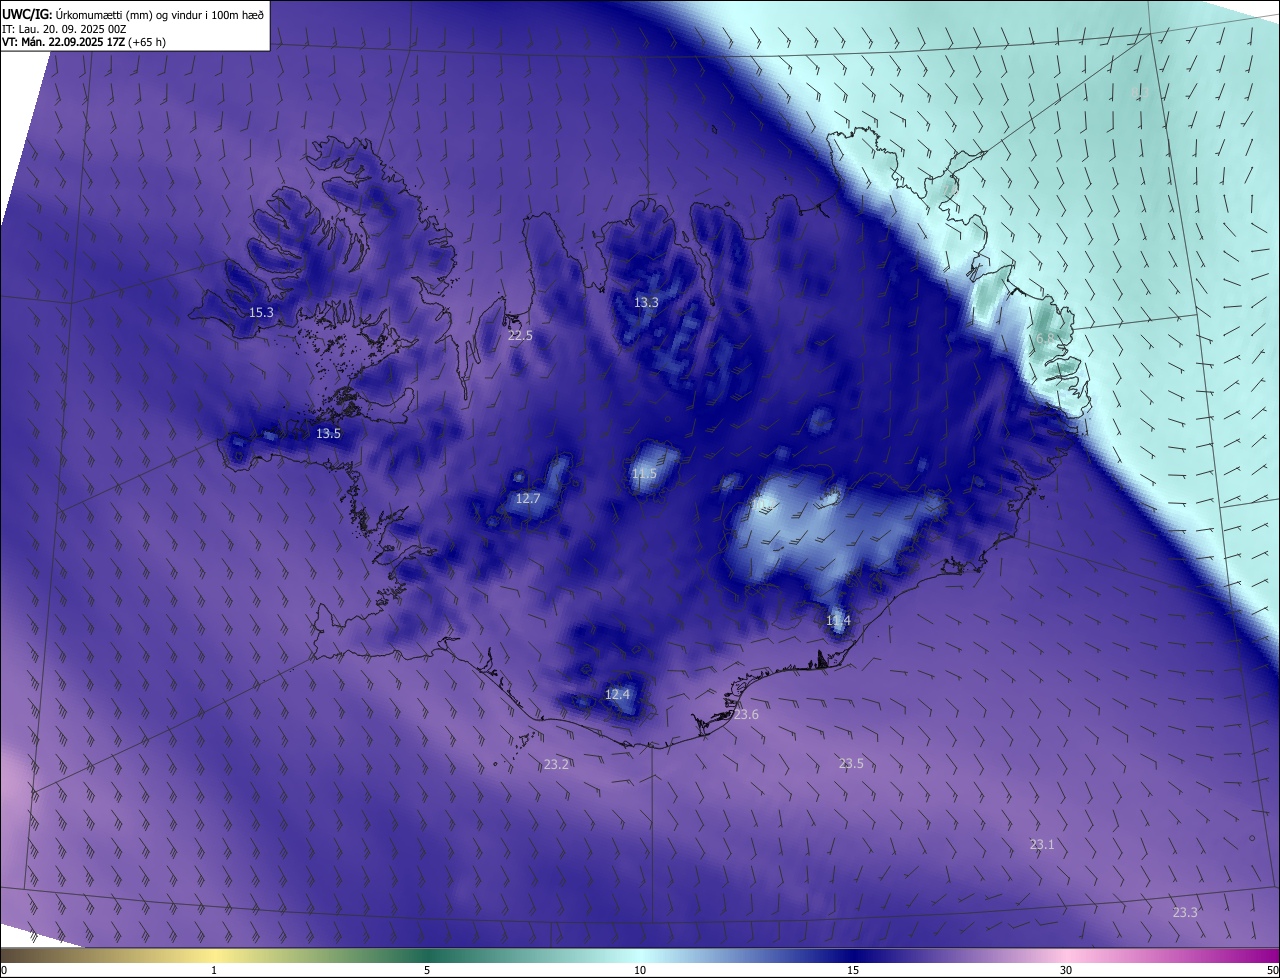Click the colorbar tick label 10
Screen dimensions: 1280x978
[x=640, y=970]
